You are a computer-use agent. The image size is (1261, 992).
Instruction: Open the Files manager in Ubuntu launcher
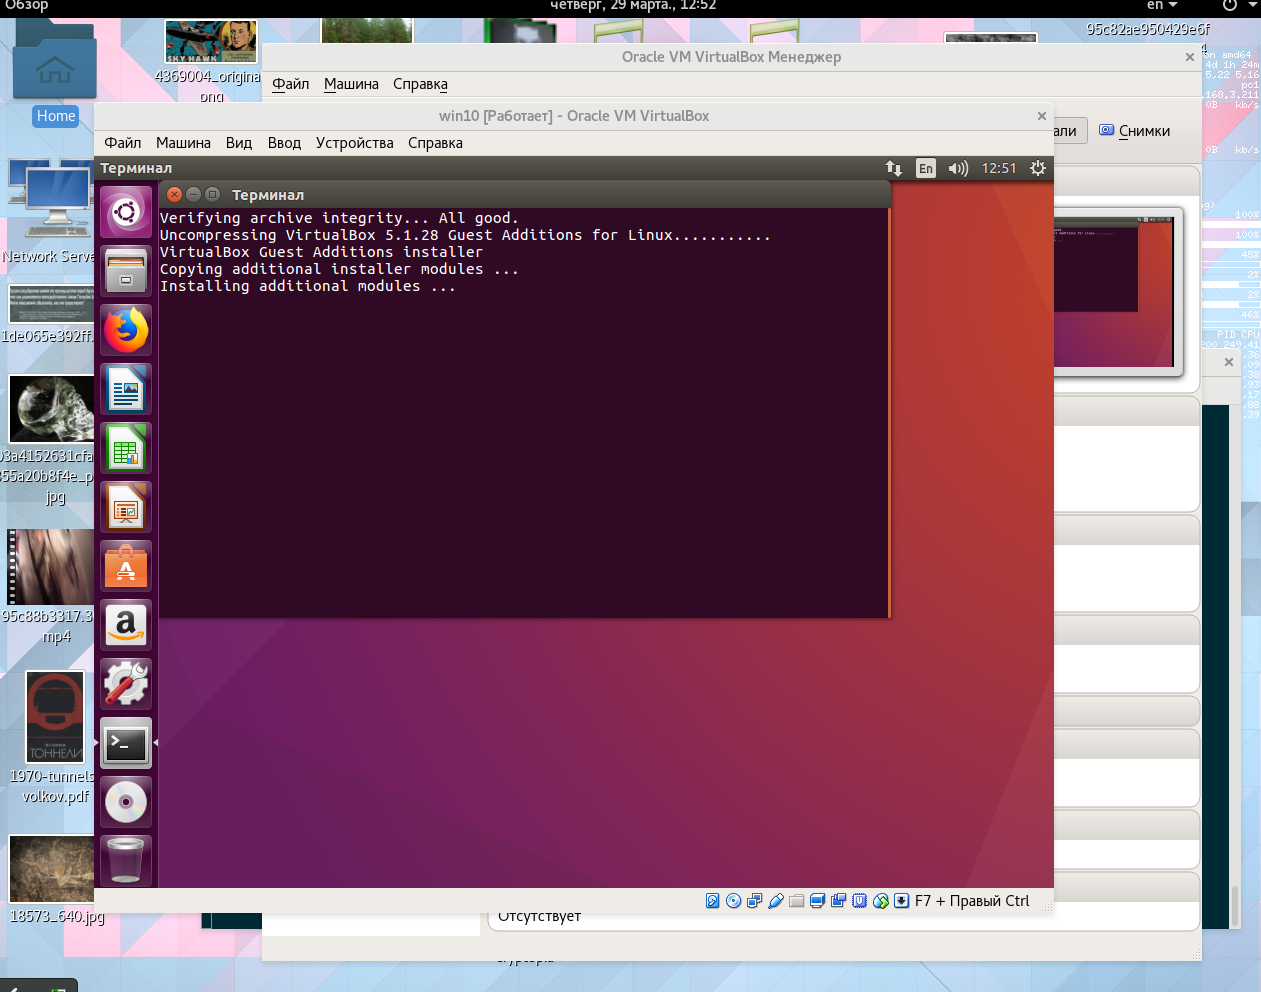(126, 270)
